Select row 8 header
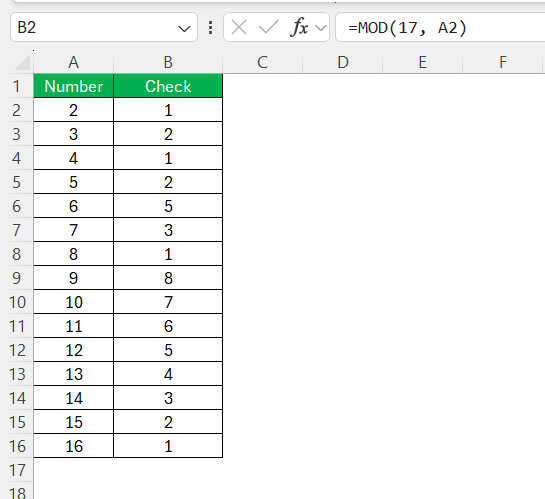This screenshot has height=499, width=545. (x=17, y=254)
